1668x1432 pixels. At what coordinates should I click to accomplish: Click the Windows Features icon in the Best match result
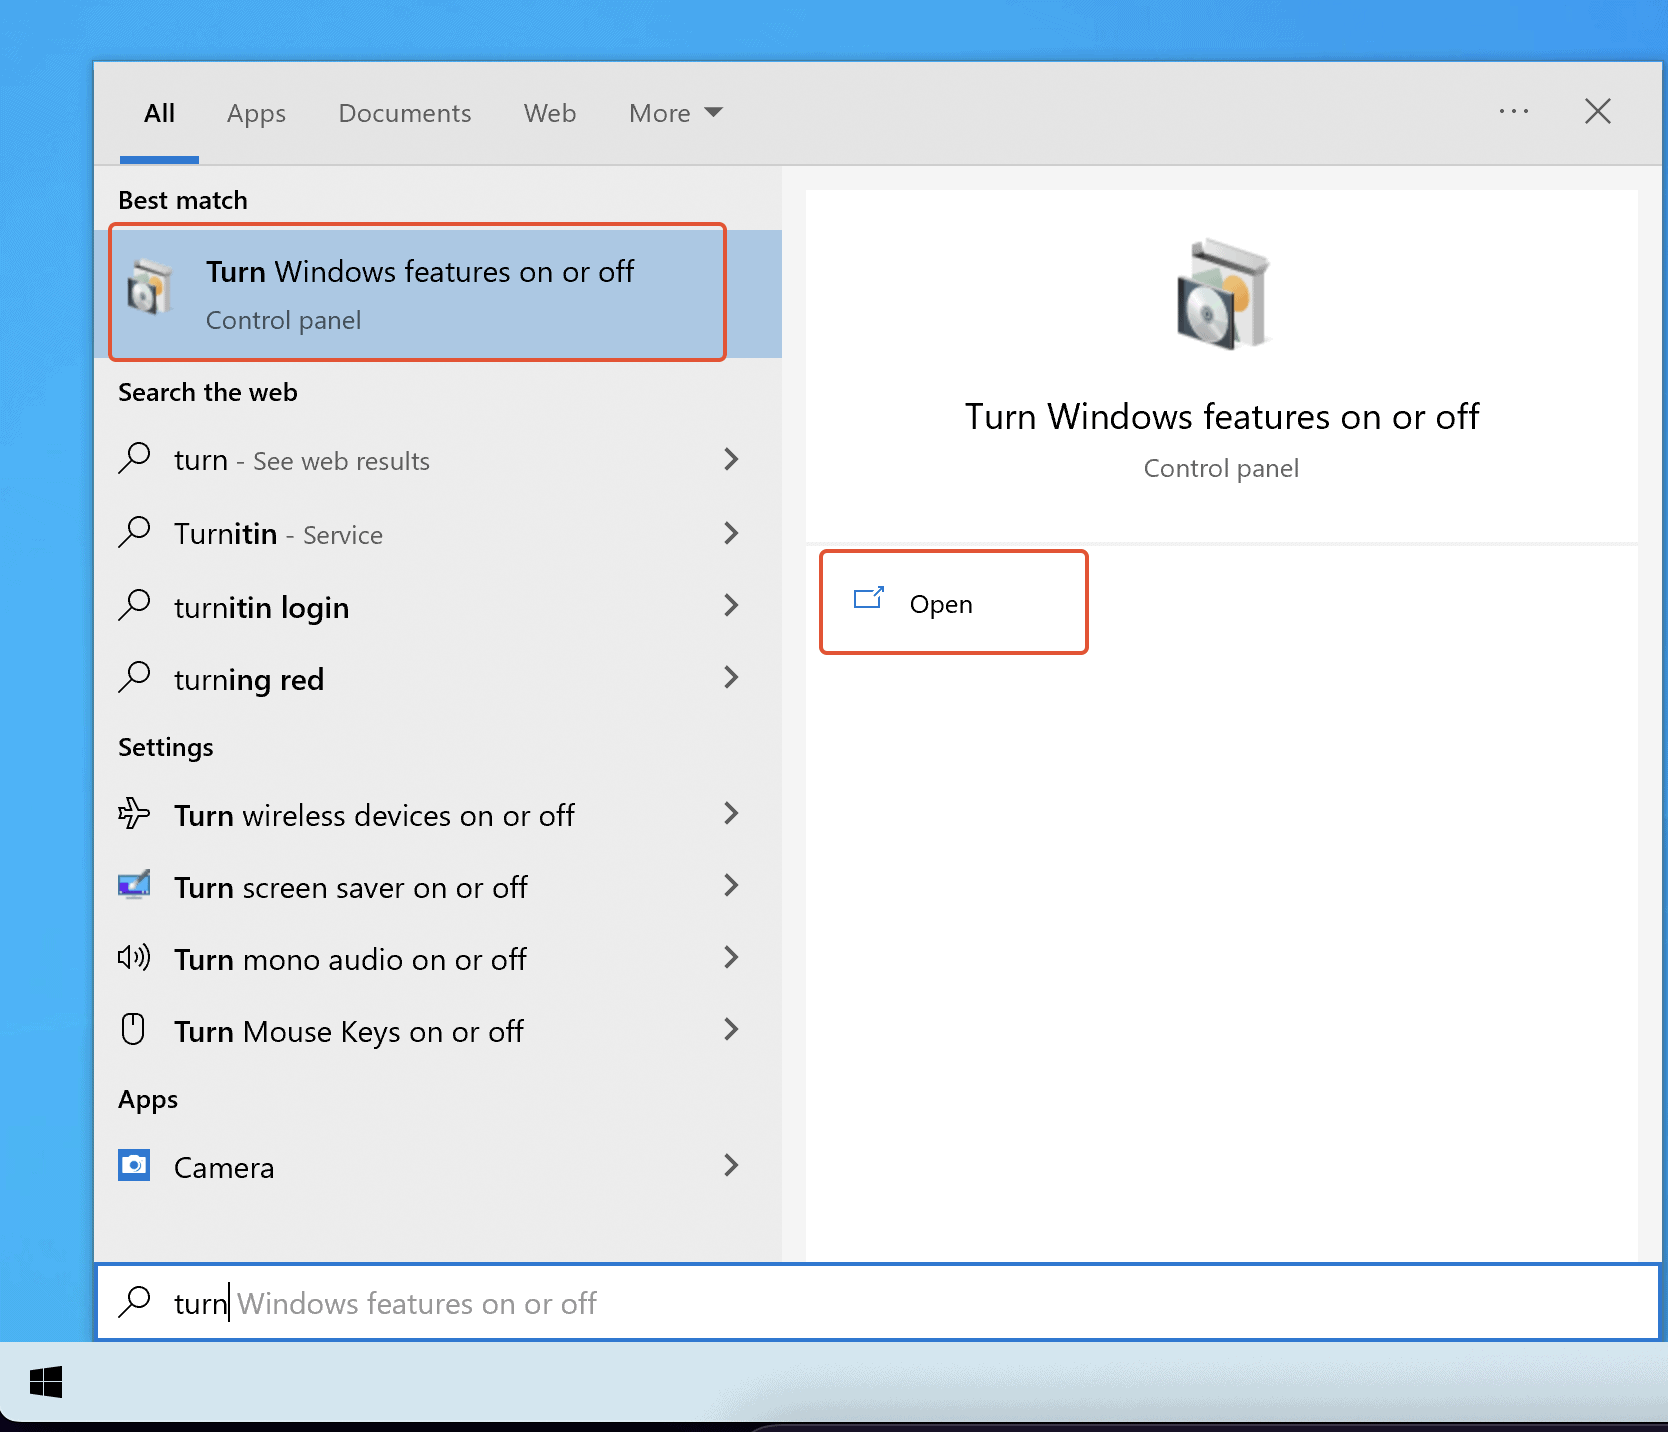click(151, 287)
